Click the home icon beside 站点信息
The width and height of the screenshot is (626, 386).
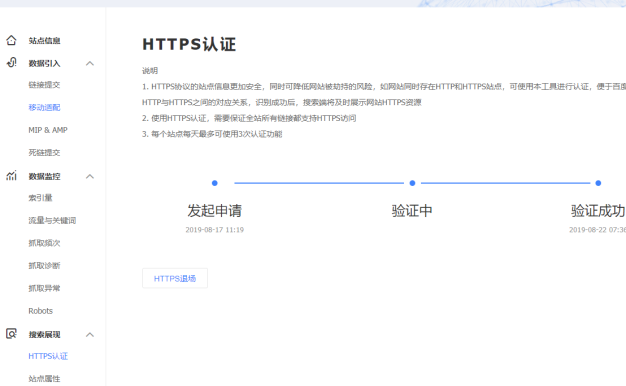11,40
